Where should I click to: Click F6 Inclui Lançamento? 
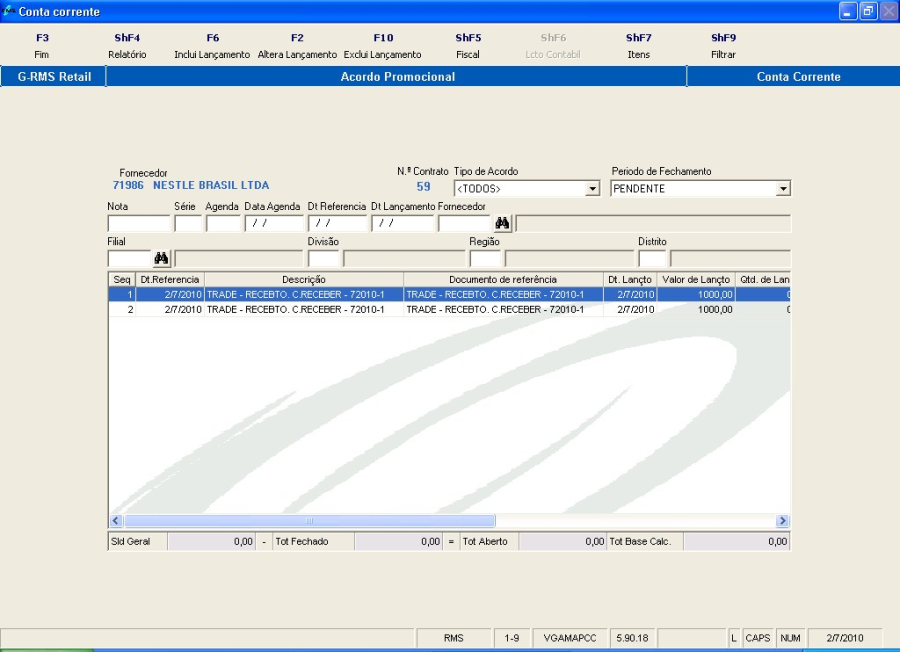(212, 46)
